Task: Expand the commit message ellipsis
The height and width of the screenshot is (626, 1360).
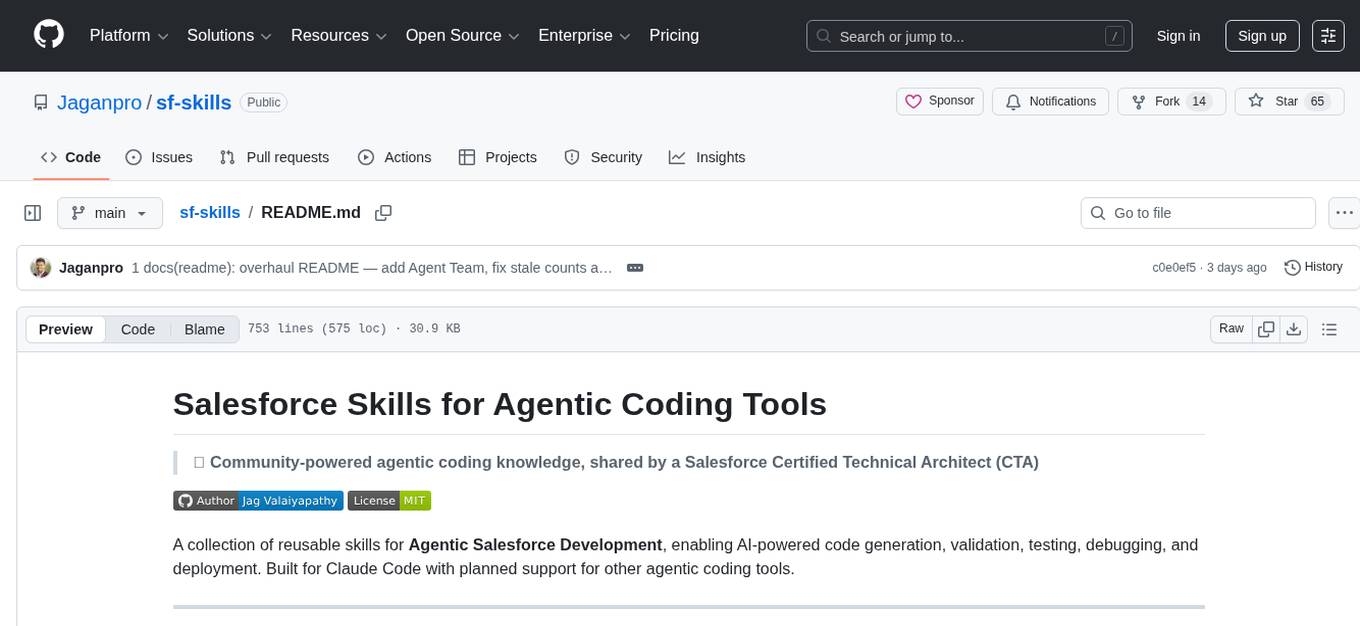Action: tap(634, 268)
